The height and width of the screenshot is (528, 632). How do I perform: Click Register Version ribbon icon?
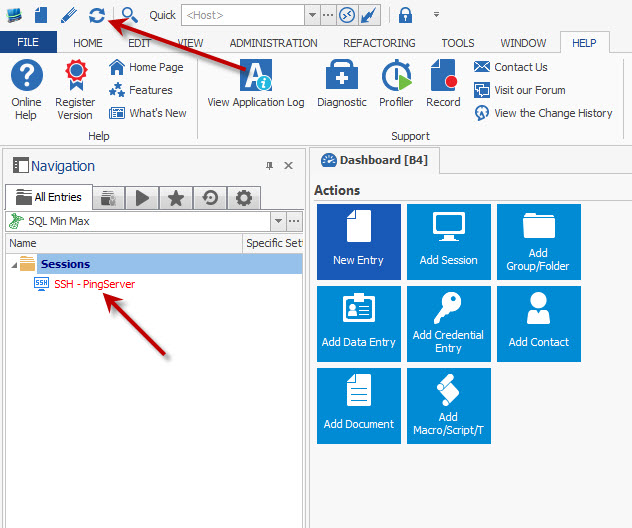75,89
